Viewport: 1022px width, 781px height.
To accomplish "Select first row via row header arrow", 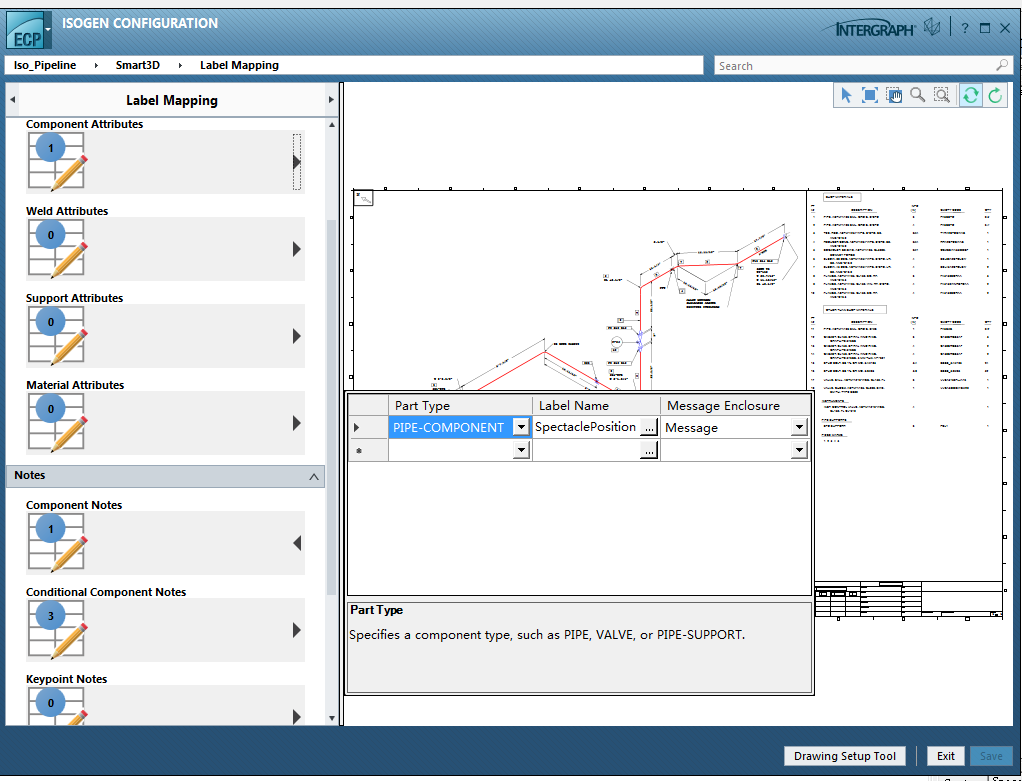I will (x=368, y=428).
